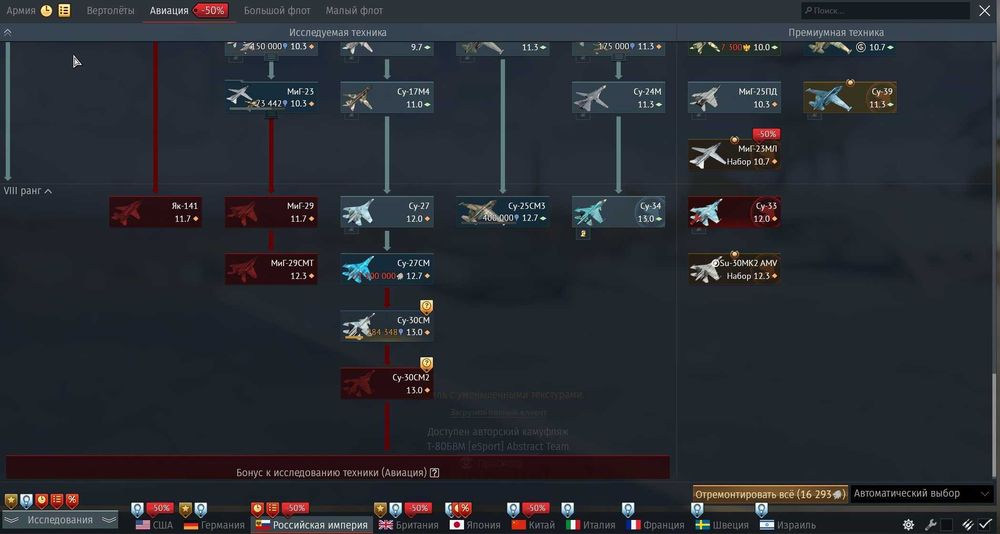This screenshot has height=534, width=1000.
Task: Click the Премиумная техника header
Action: [835, 32]
